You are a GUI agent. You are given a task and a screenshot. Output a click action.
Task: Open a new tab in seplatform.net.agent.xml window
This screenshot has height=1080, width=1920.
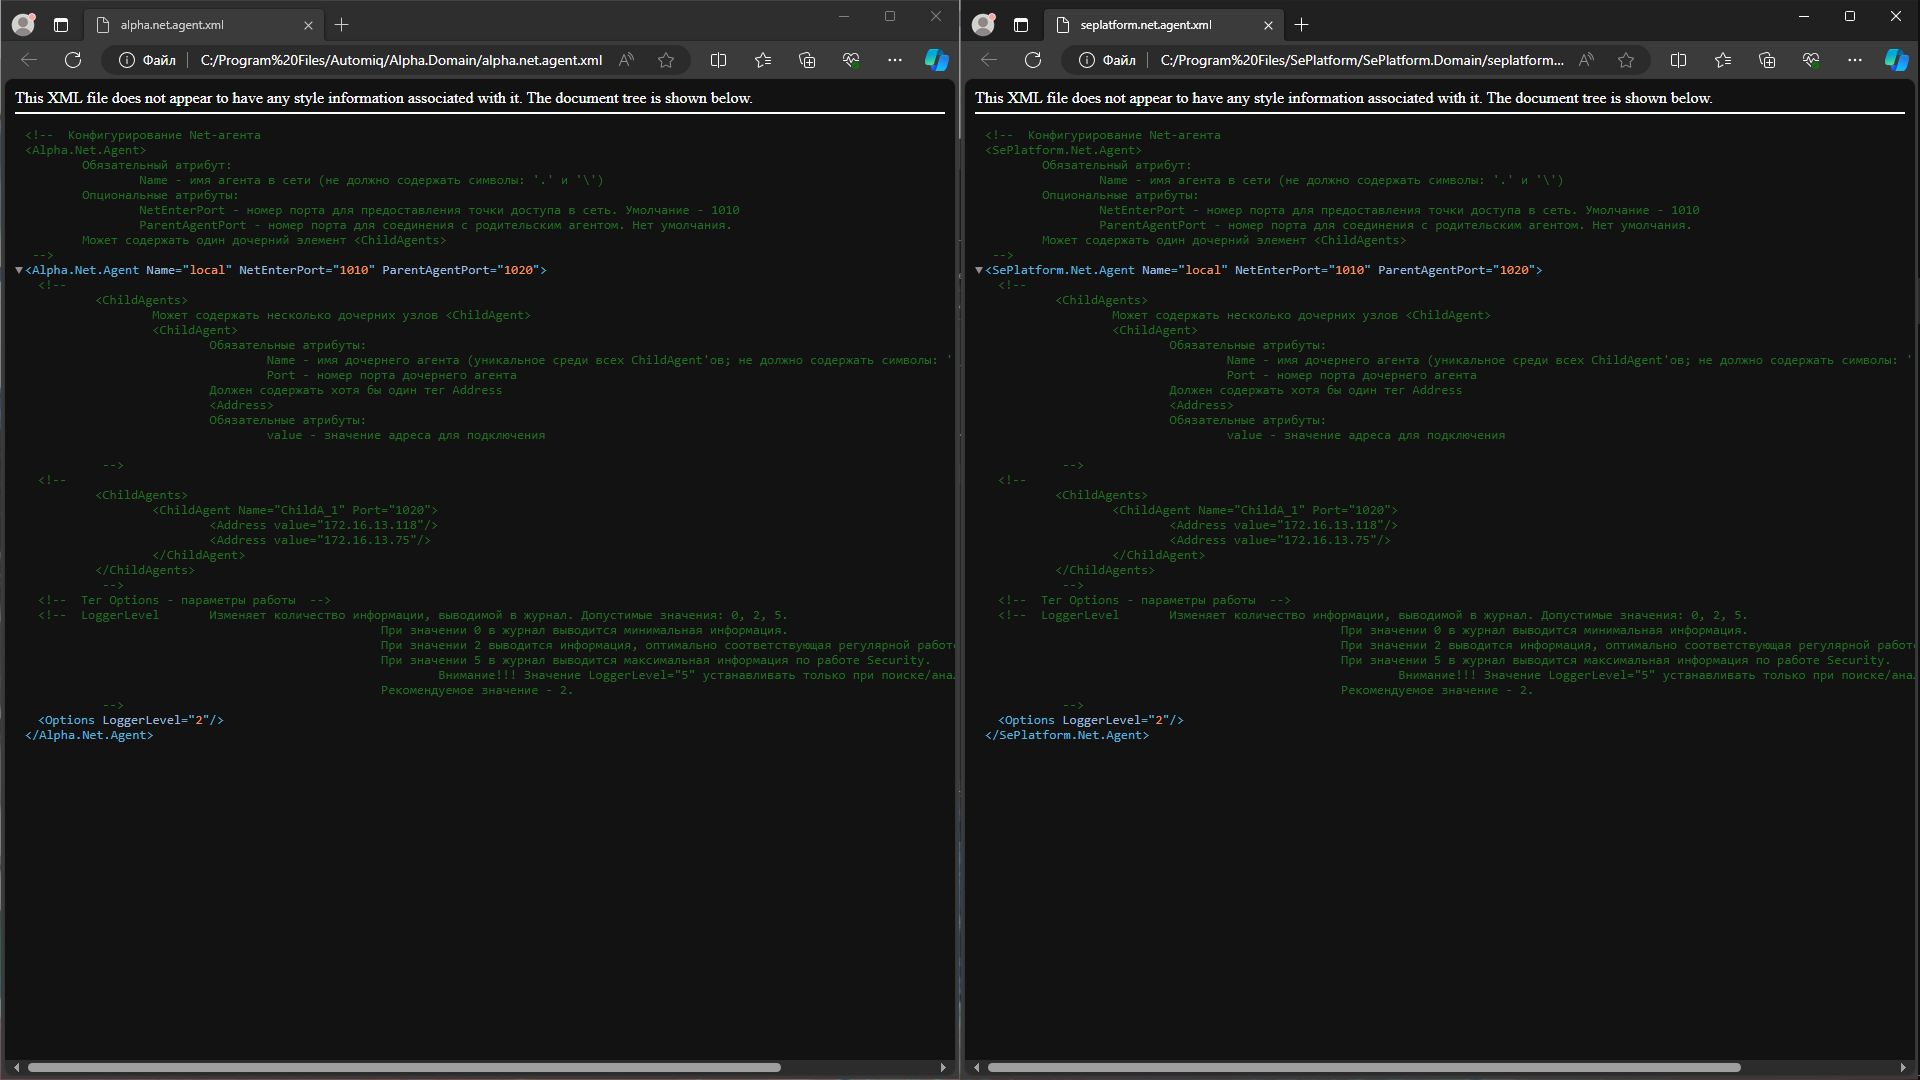coord(1302,25)
